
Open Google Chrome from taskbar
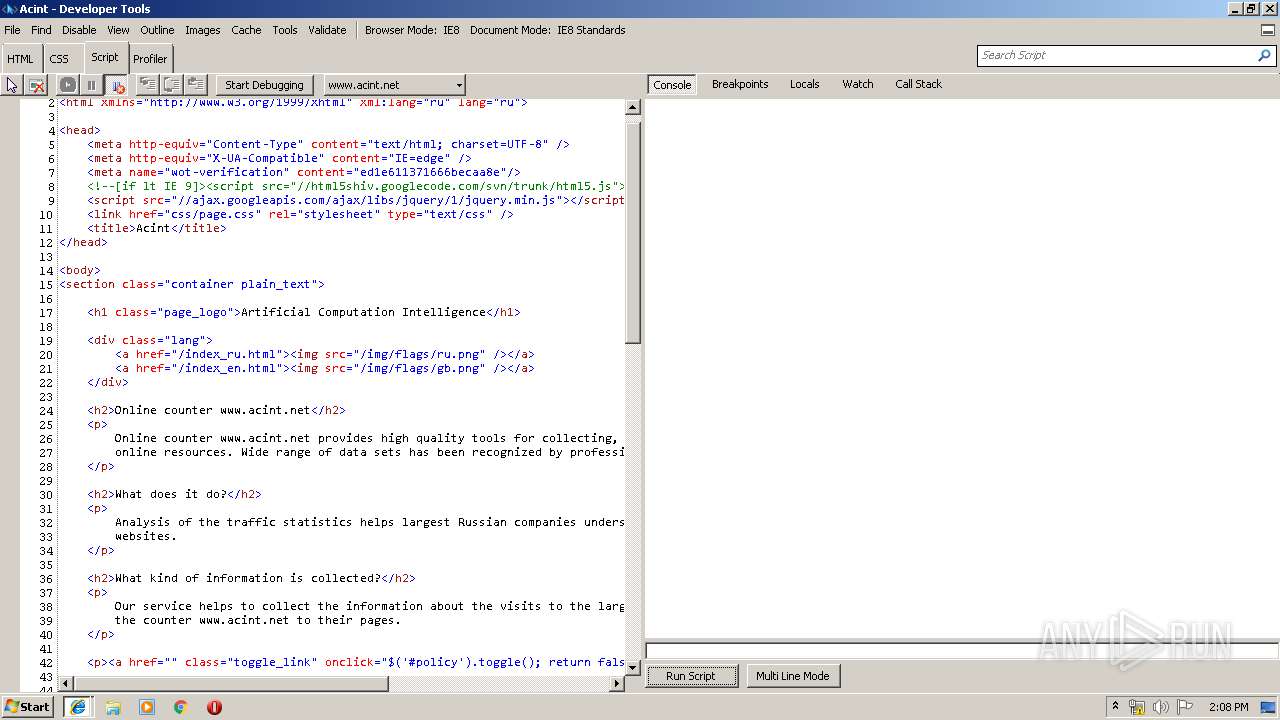[181, 707]
